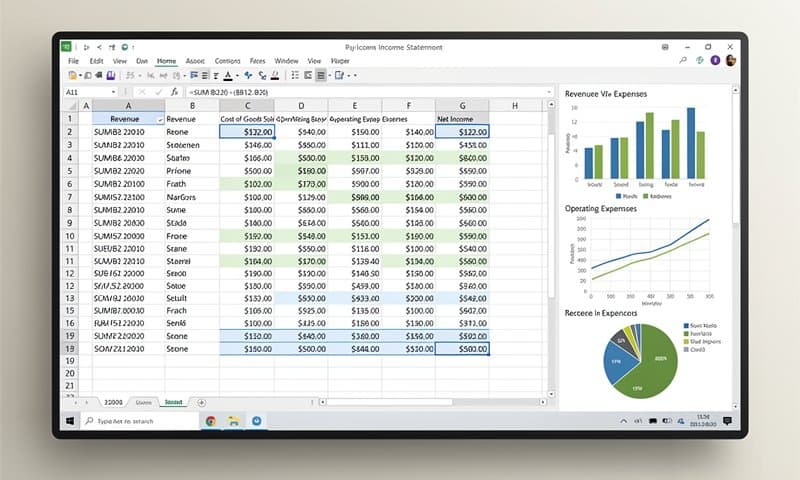Click the pie chart in the side panel
The height and width of the screenshot is (480, 800).
pyautogui.click(x=641, y=361)
